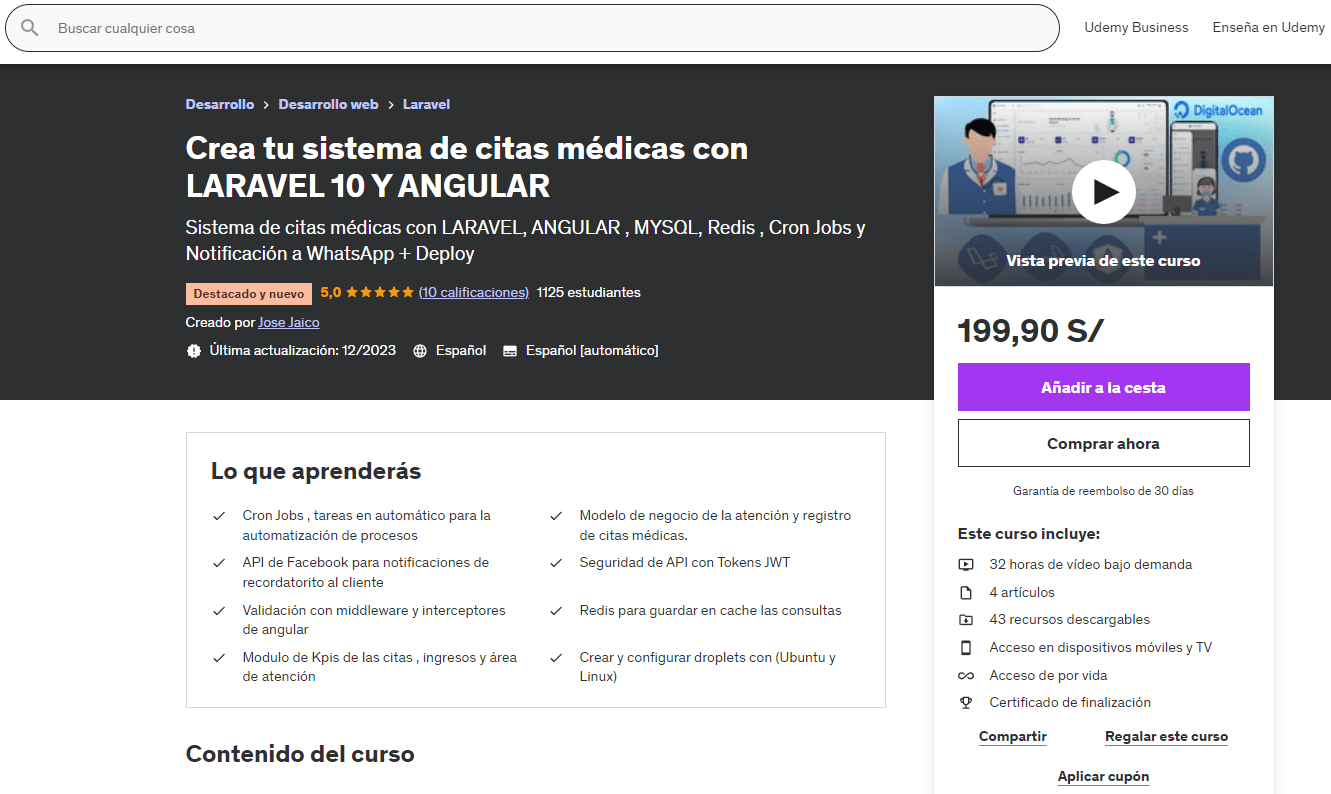The height and width of the screenshot is (794, 1331).
Task: Click "Comprar ahora"
Action: coord(1103,442)
